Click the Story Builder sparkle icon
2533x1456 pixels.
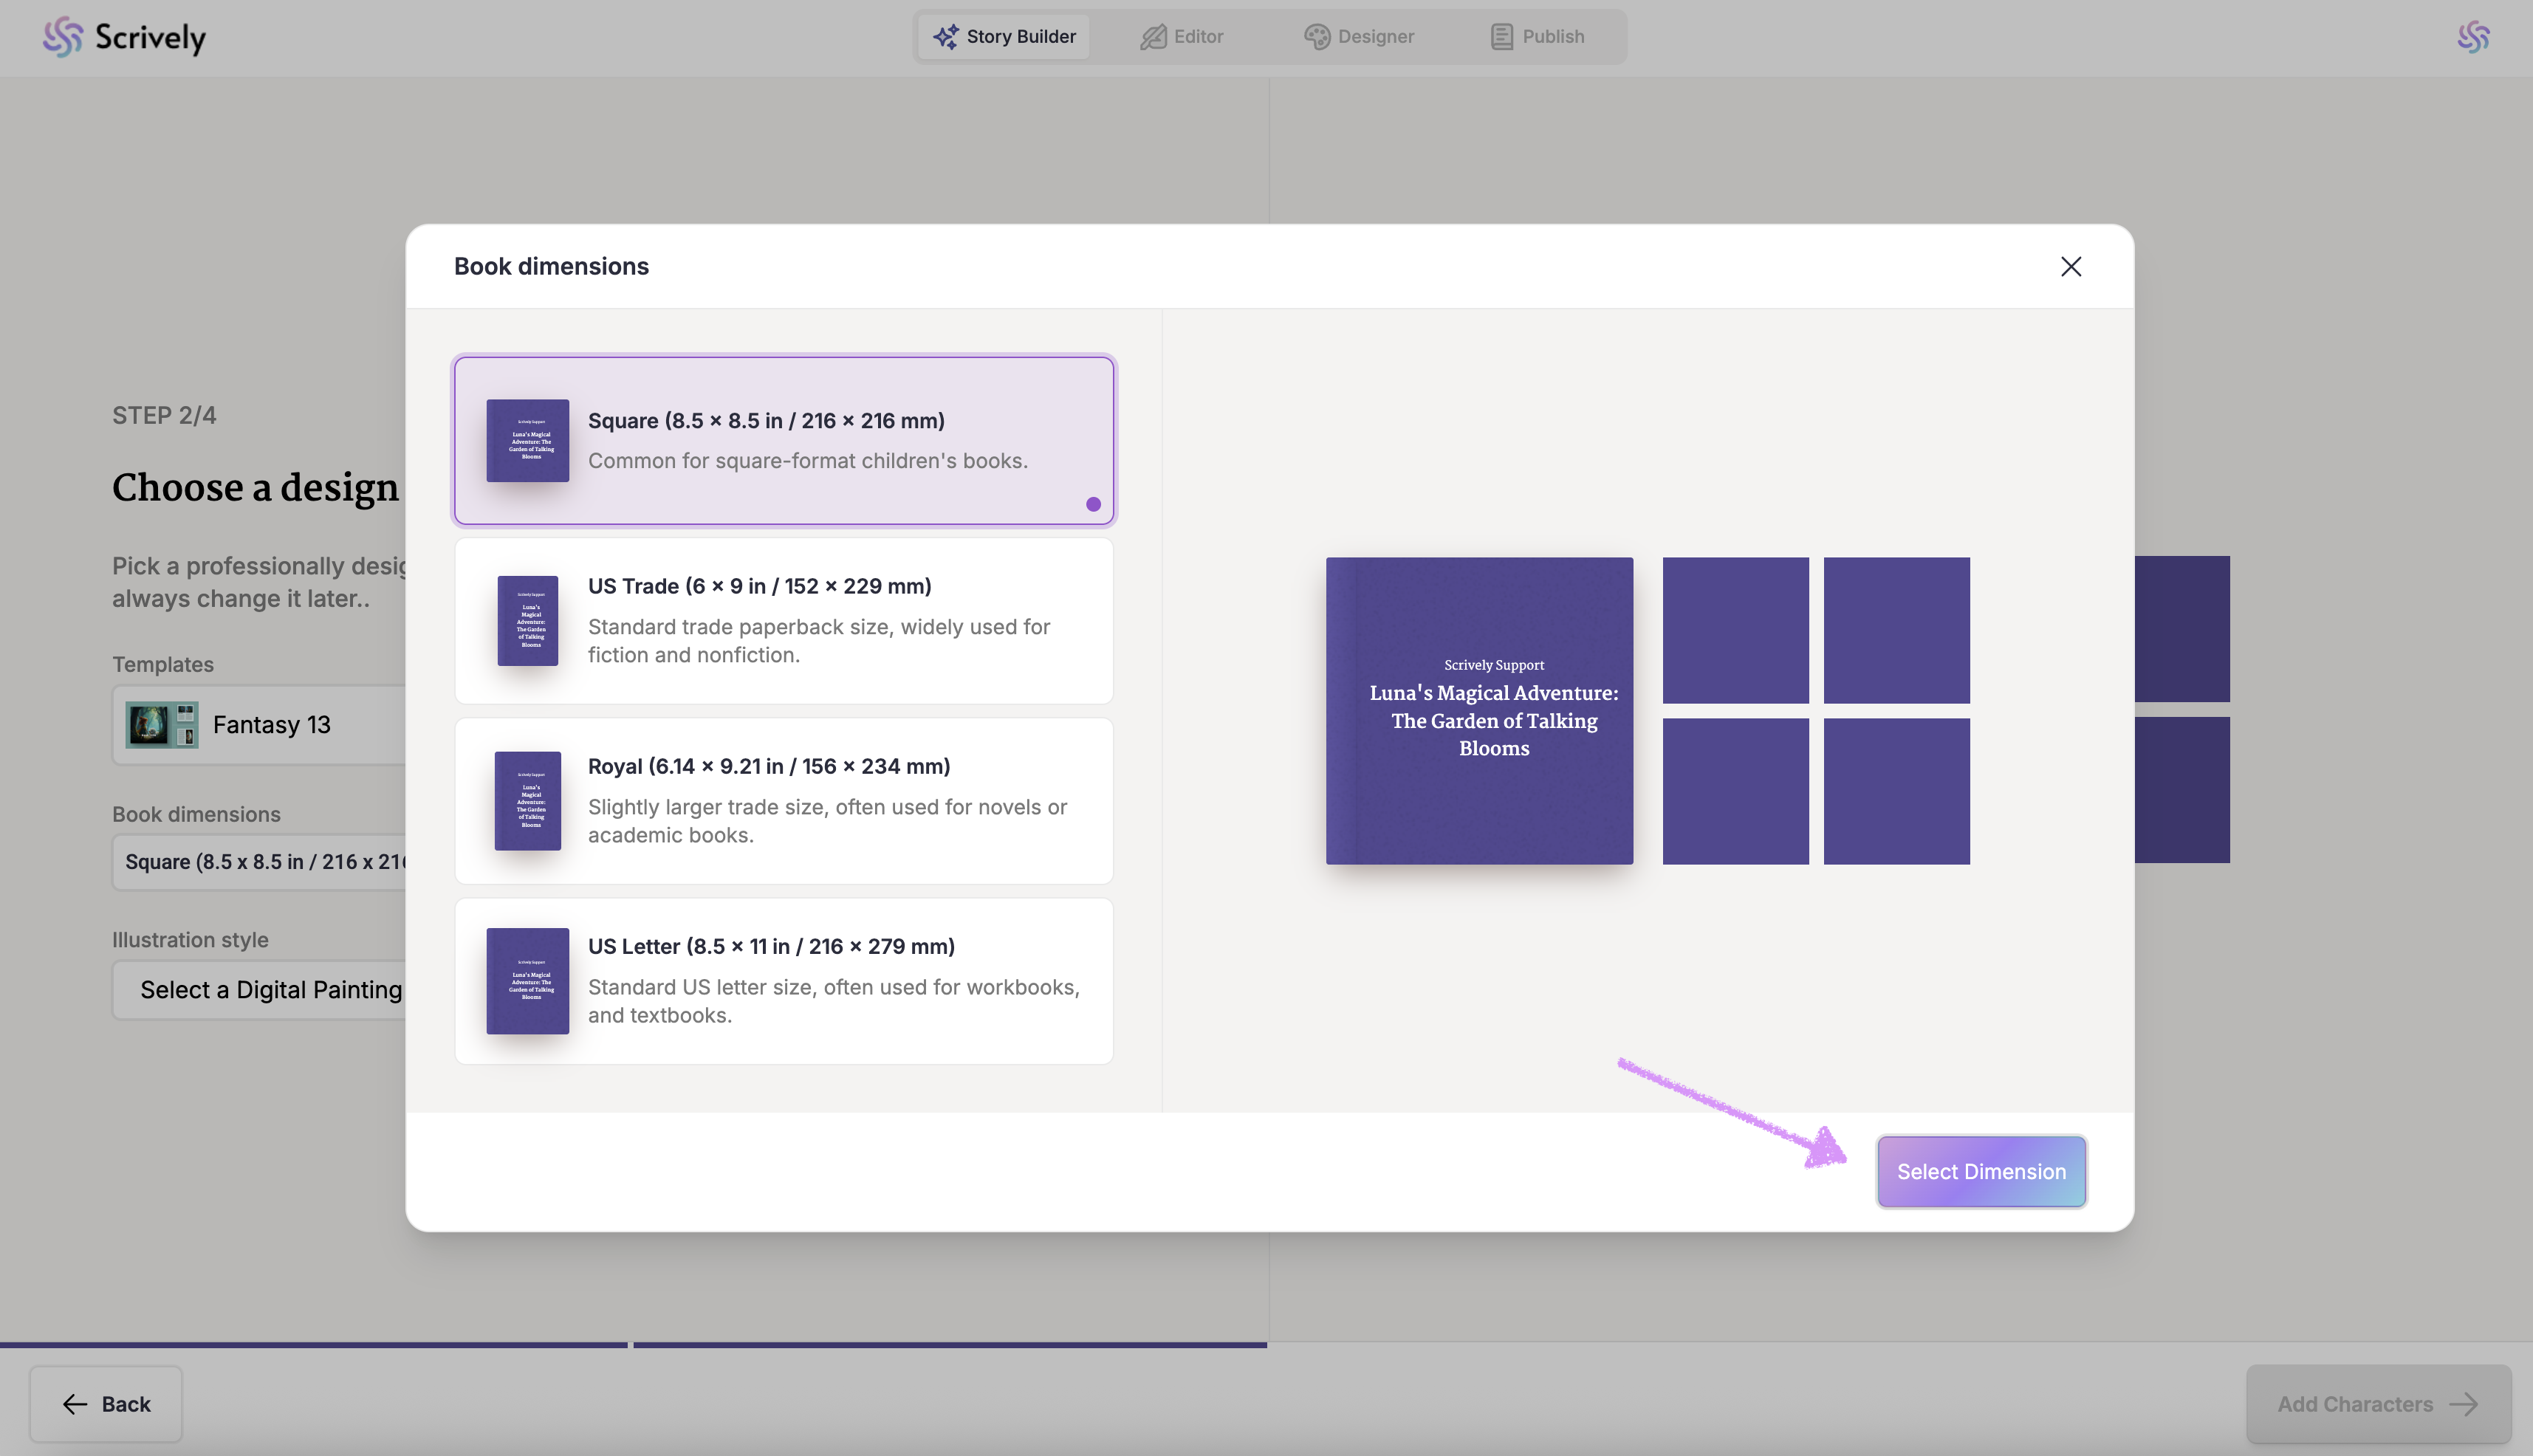945,37
